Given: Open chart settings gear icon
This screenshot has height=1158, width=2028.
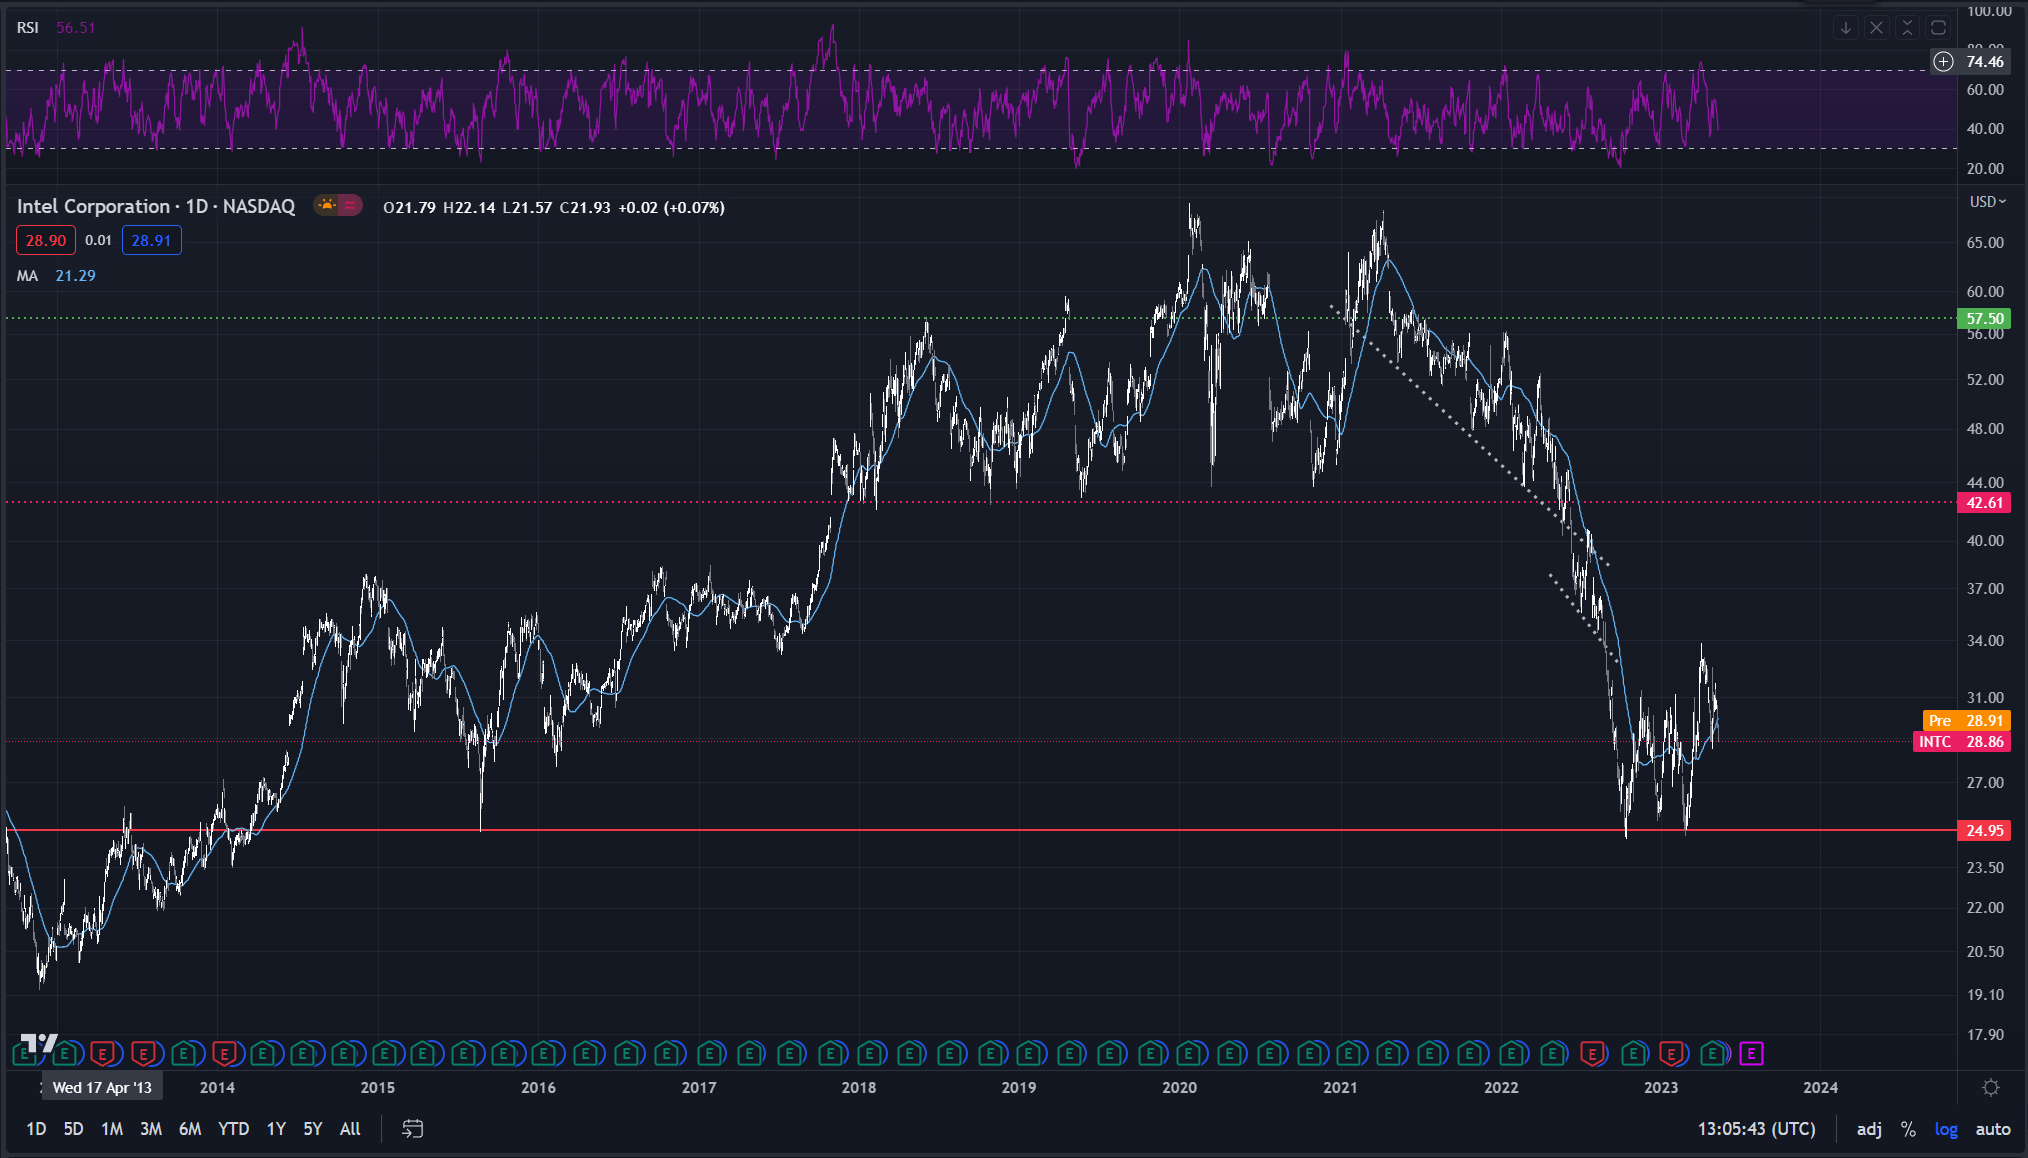Looking at the screenshot, I should pos(1991,1087).
